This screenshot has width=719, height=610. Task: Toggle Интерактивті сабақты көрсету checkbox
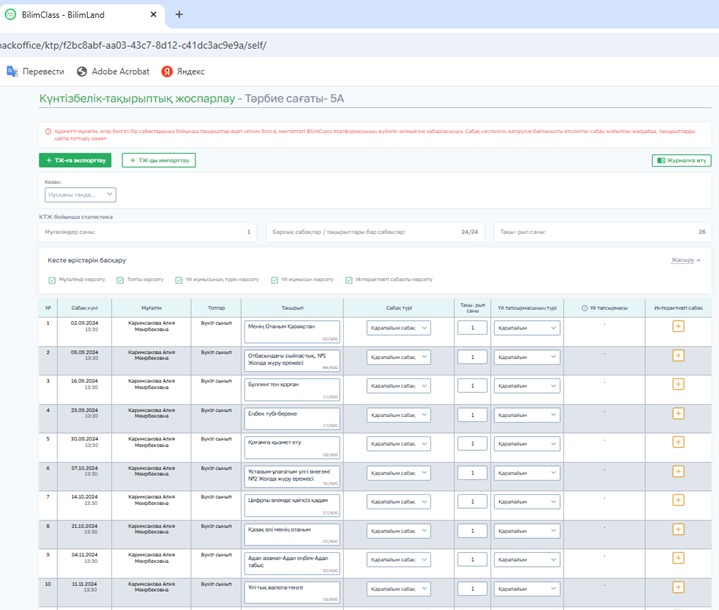(349, 280)
